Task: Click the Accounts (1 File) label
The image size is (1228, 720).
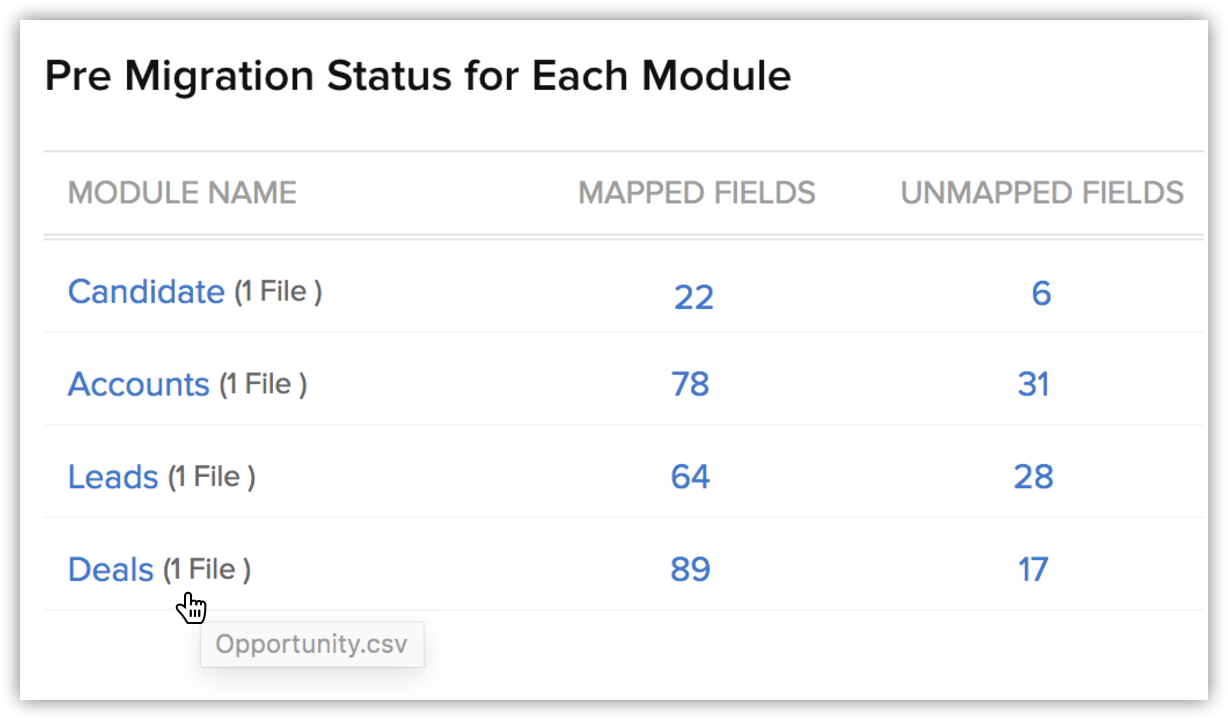Action: tap(263, 384)
